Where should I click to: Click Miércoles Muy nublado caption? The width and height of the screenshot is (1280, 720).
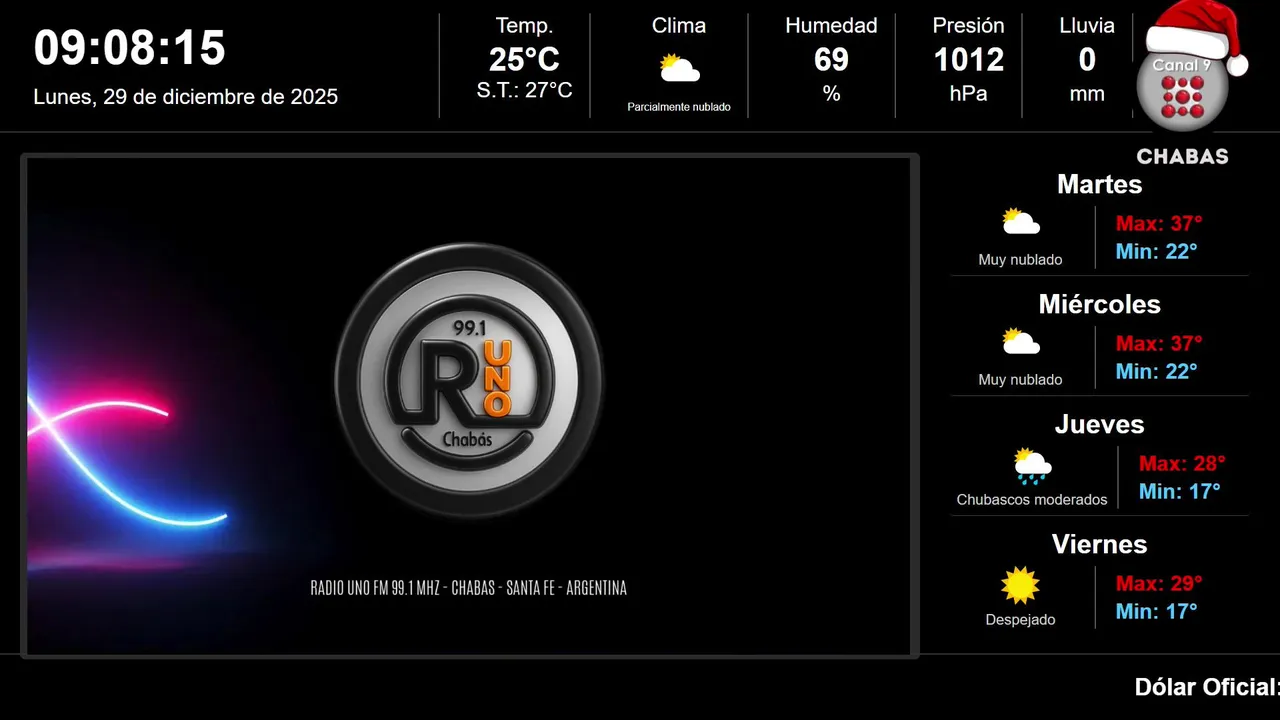point(1020,380)
